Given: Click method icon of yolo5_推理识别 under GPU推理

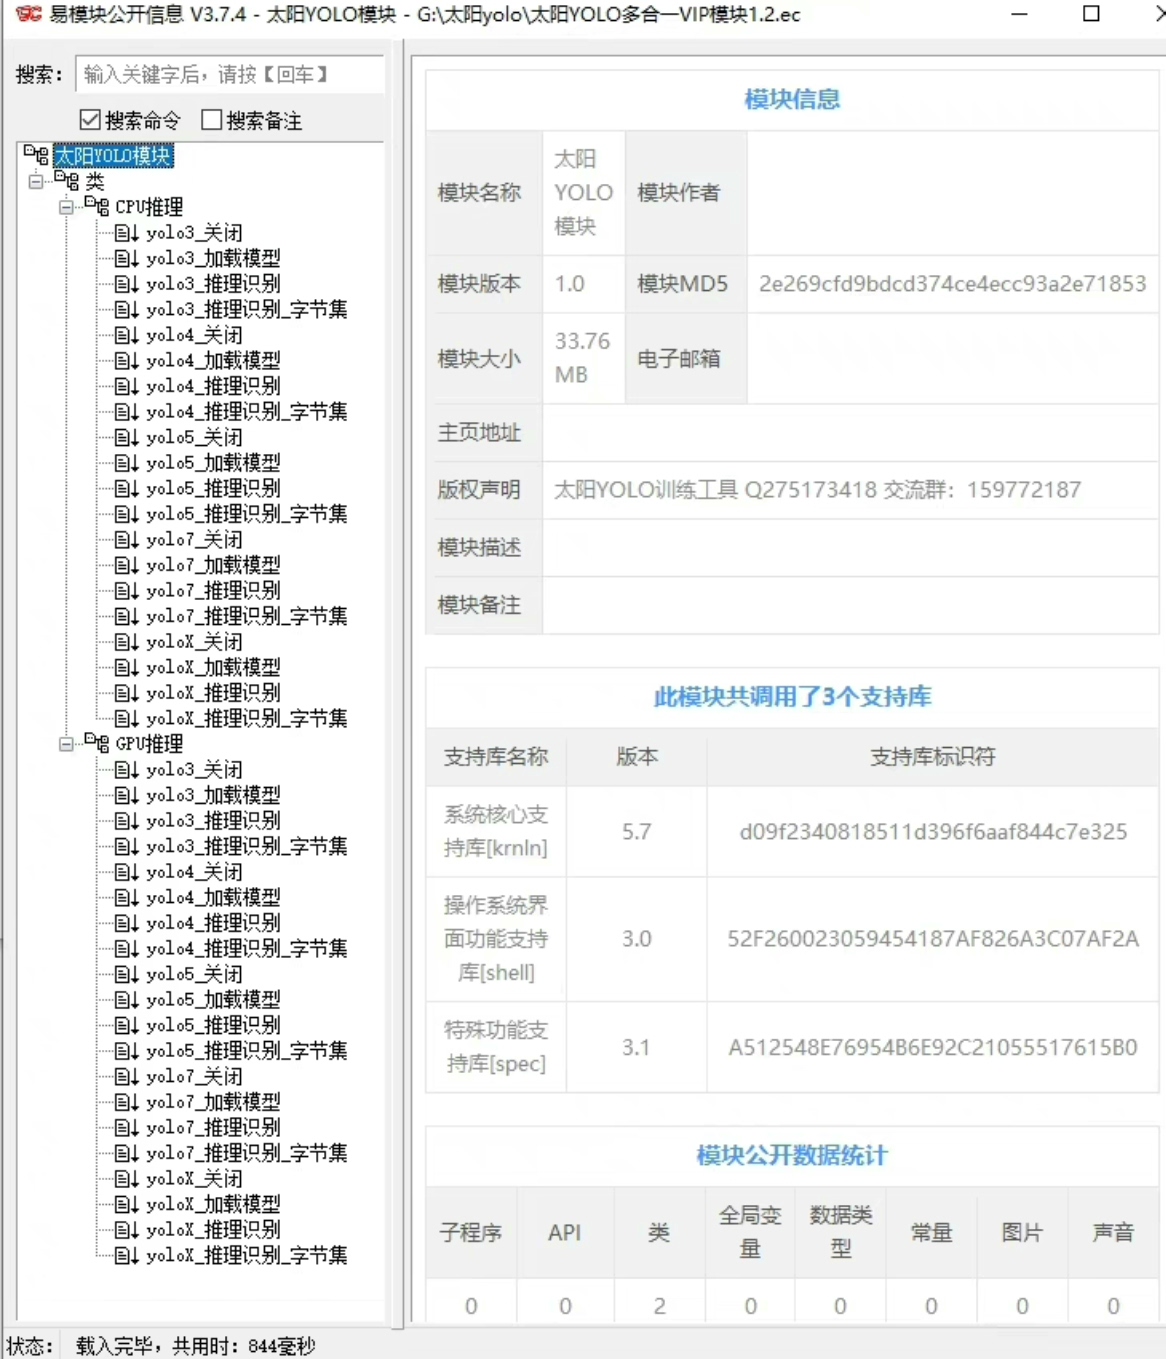Looking at the screenshot, I should point(127,1025).
